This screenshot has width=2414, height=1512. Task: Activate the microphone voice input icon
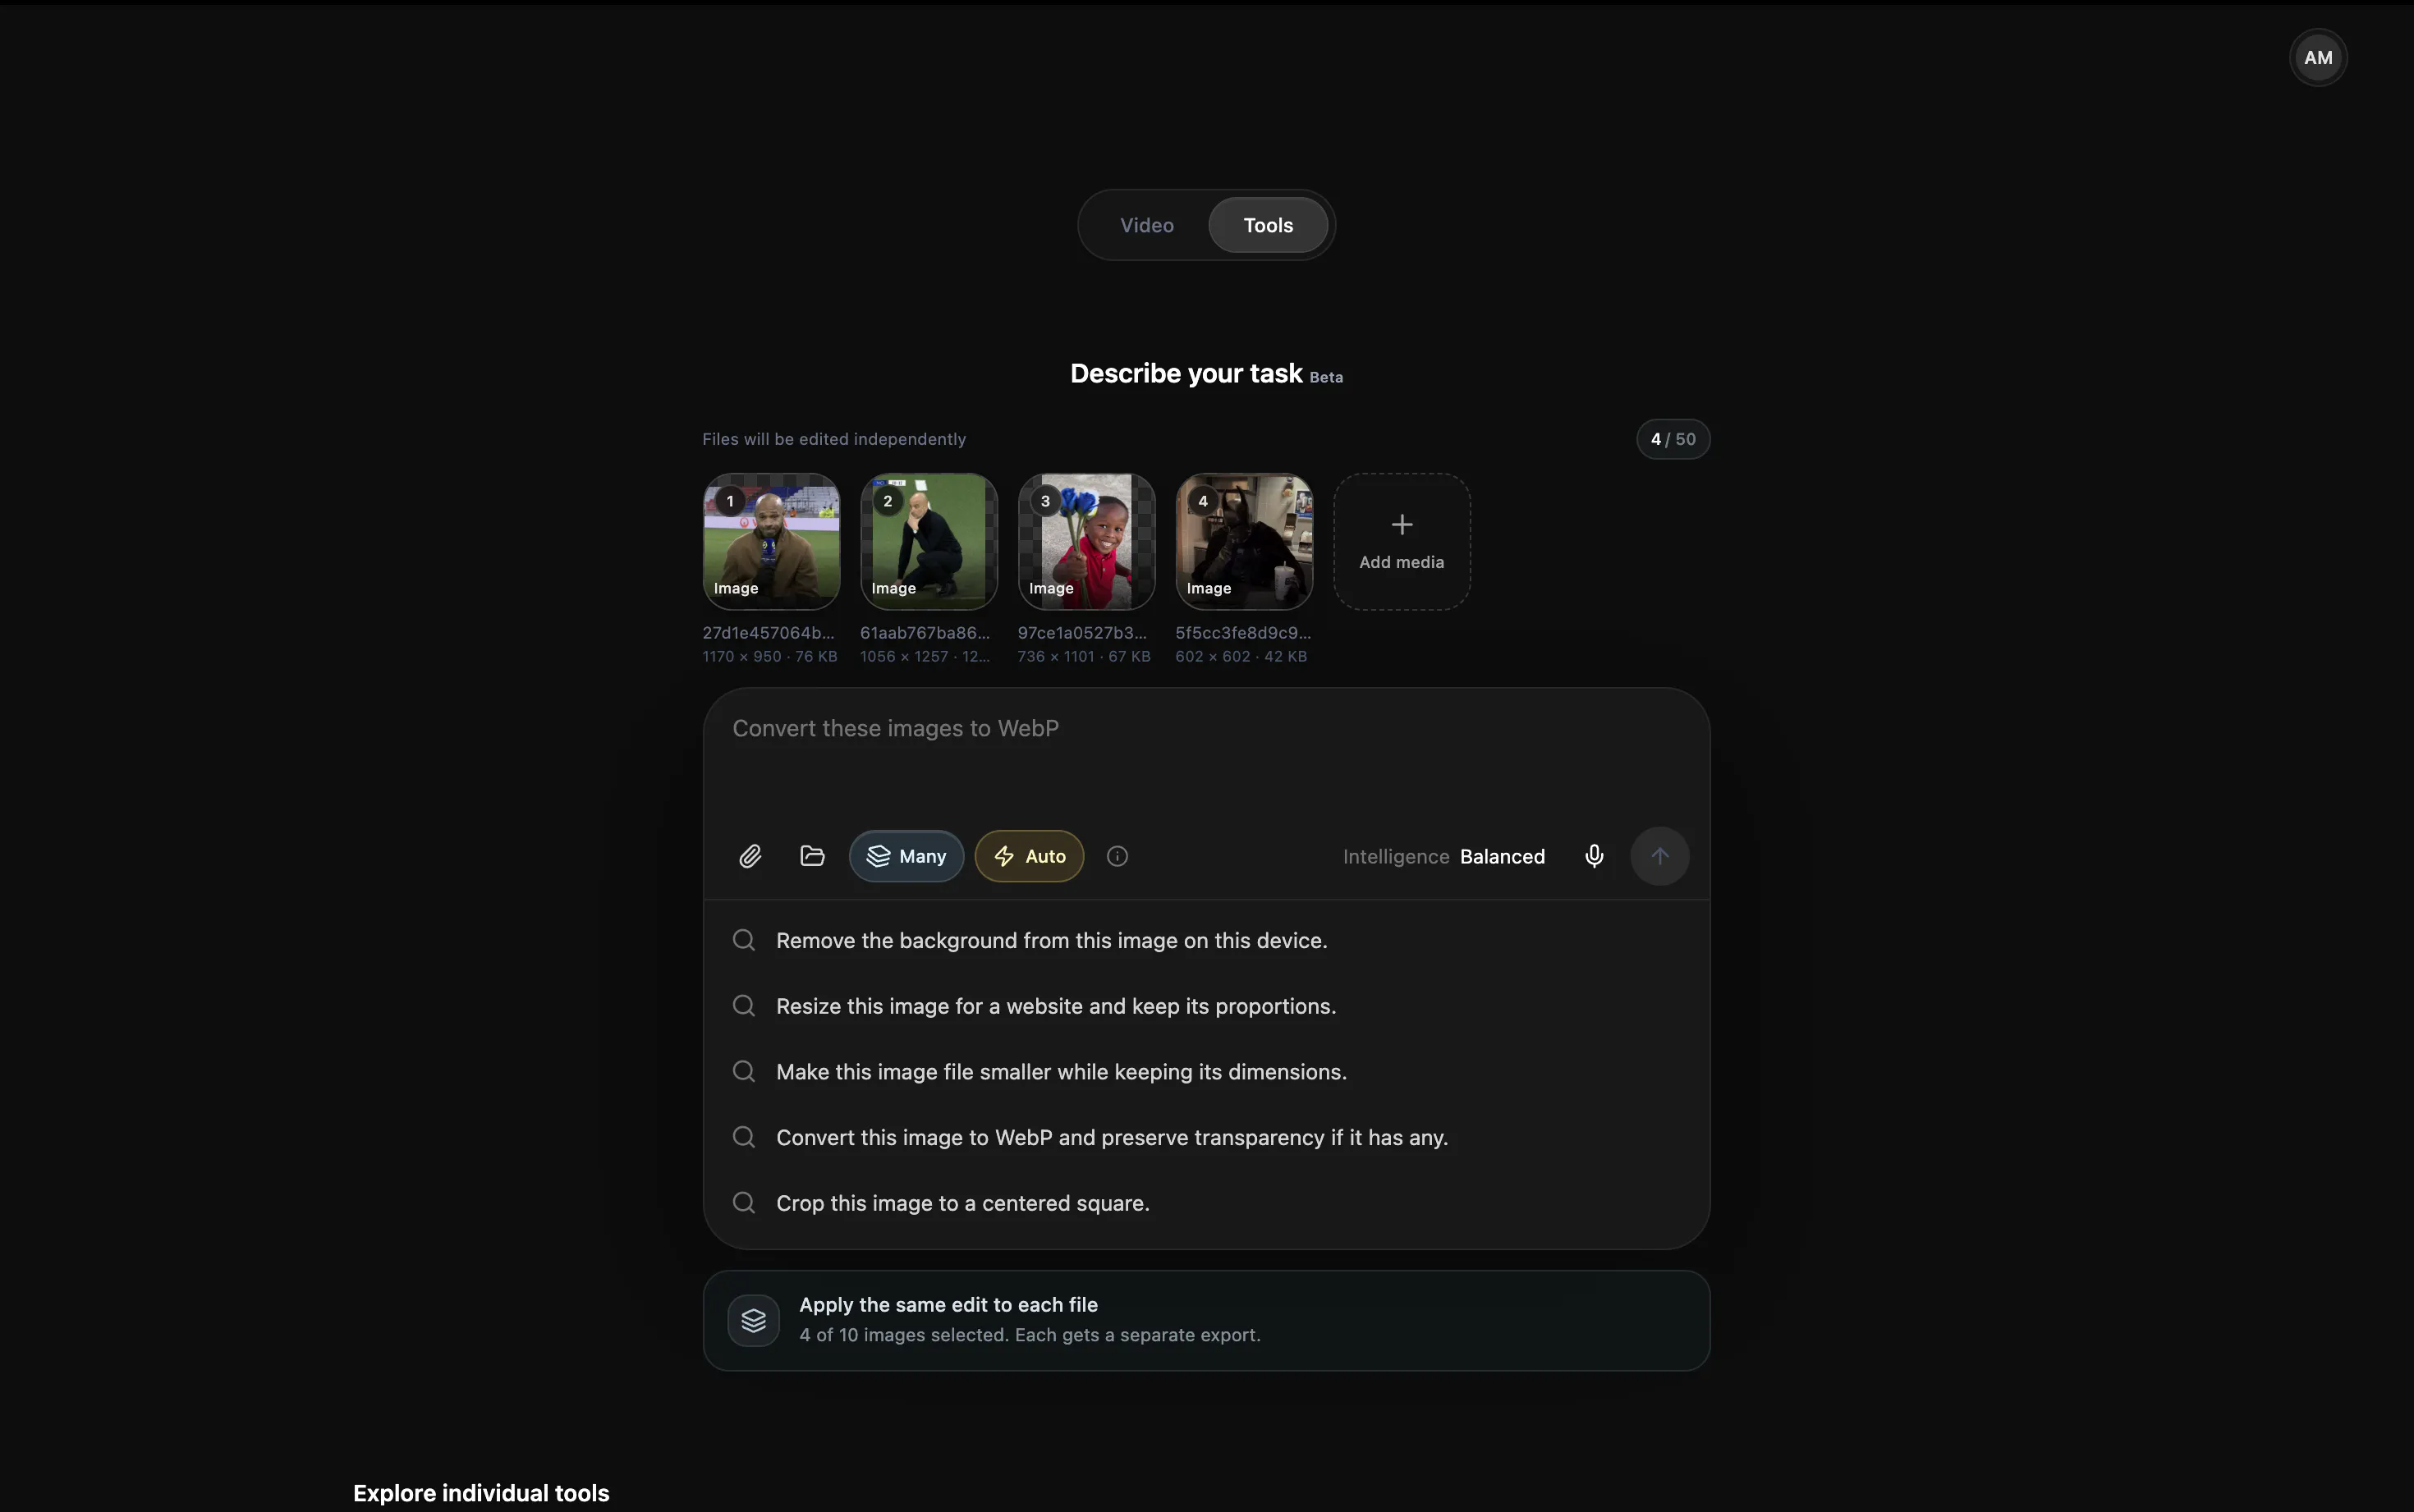pyautogui.click(x=1594, y=856)
